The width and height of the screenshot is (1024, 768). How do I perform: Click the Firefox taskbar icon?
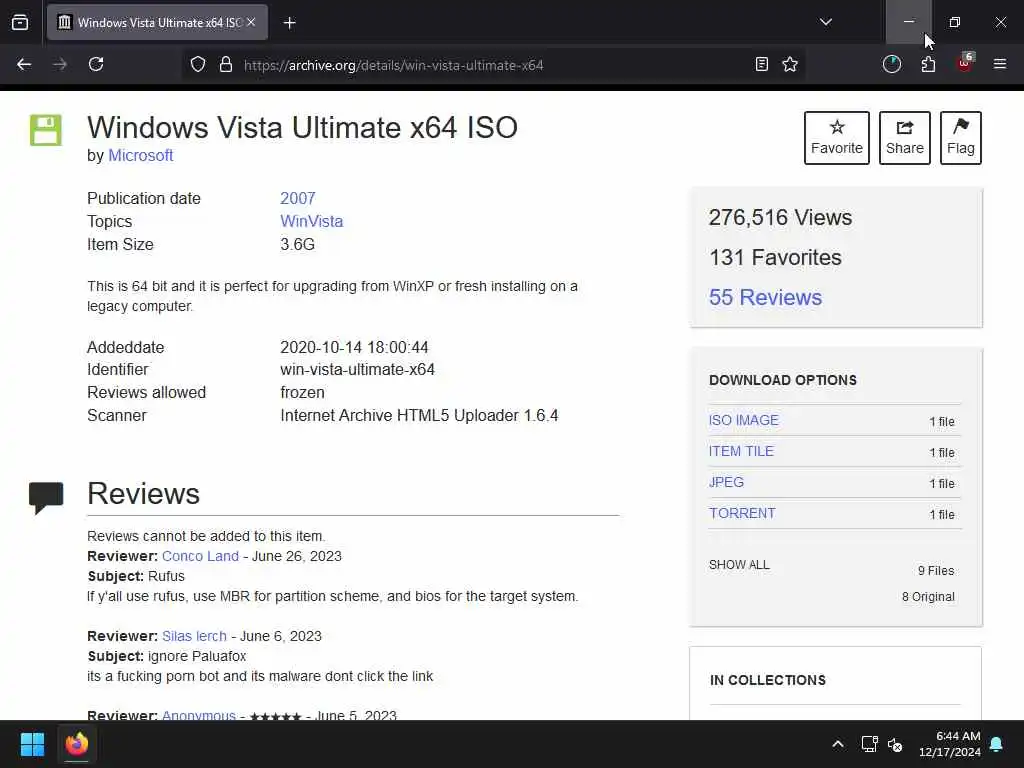coord(76,744)
